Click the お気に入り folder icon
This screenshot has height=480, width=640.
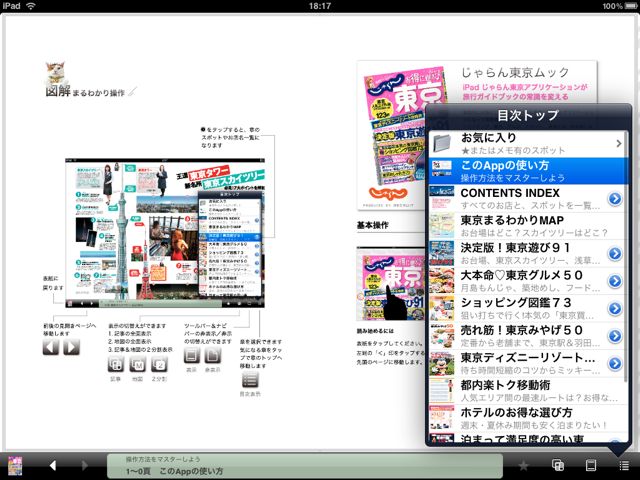442,143
